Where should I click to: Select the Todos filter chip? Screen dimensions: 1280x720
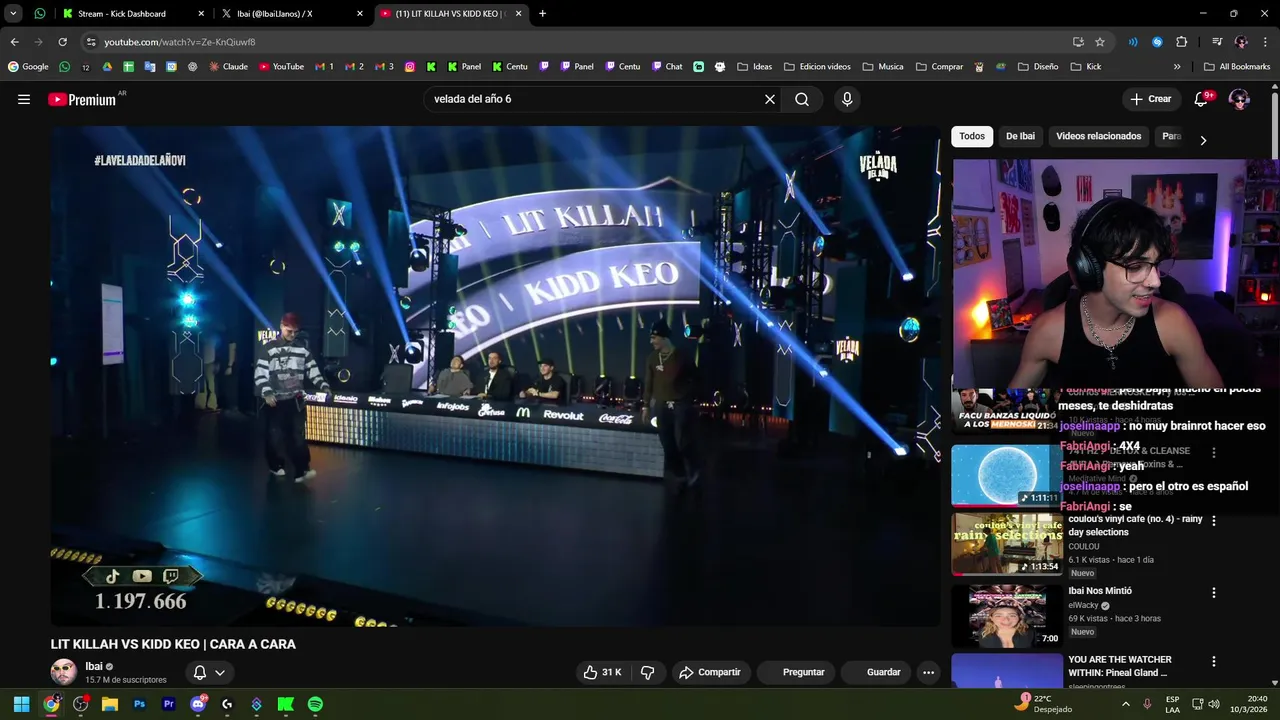972,136
